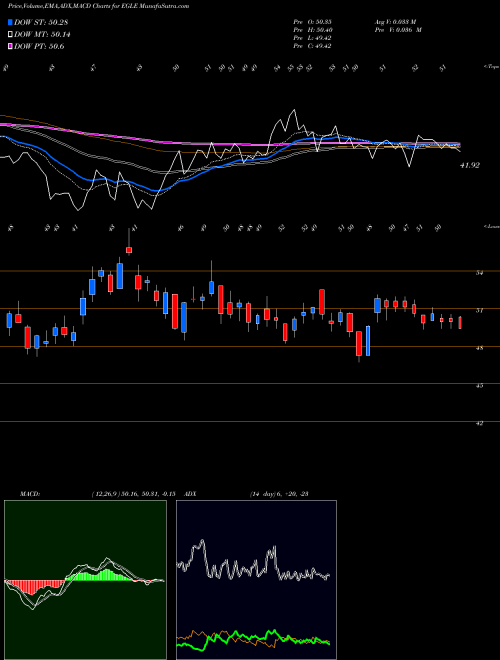500x660 pixels.
Task: Click the 42 price axis label
Action: coord(479,423)
